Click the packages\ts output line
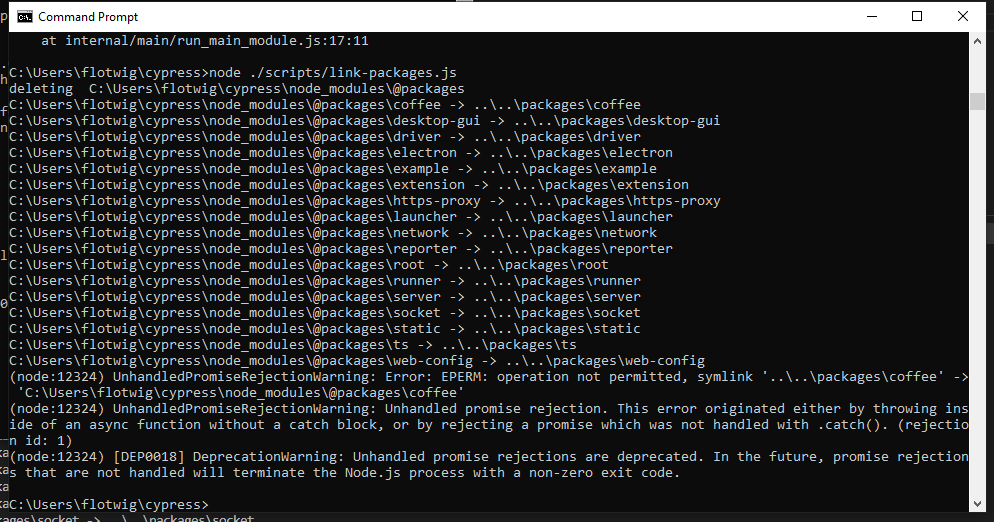 pos(293,345)
